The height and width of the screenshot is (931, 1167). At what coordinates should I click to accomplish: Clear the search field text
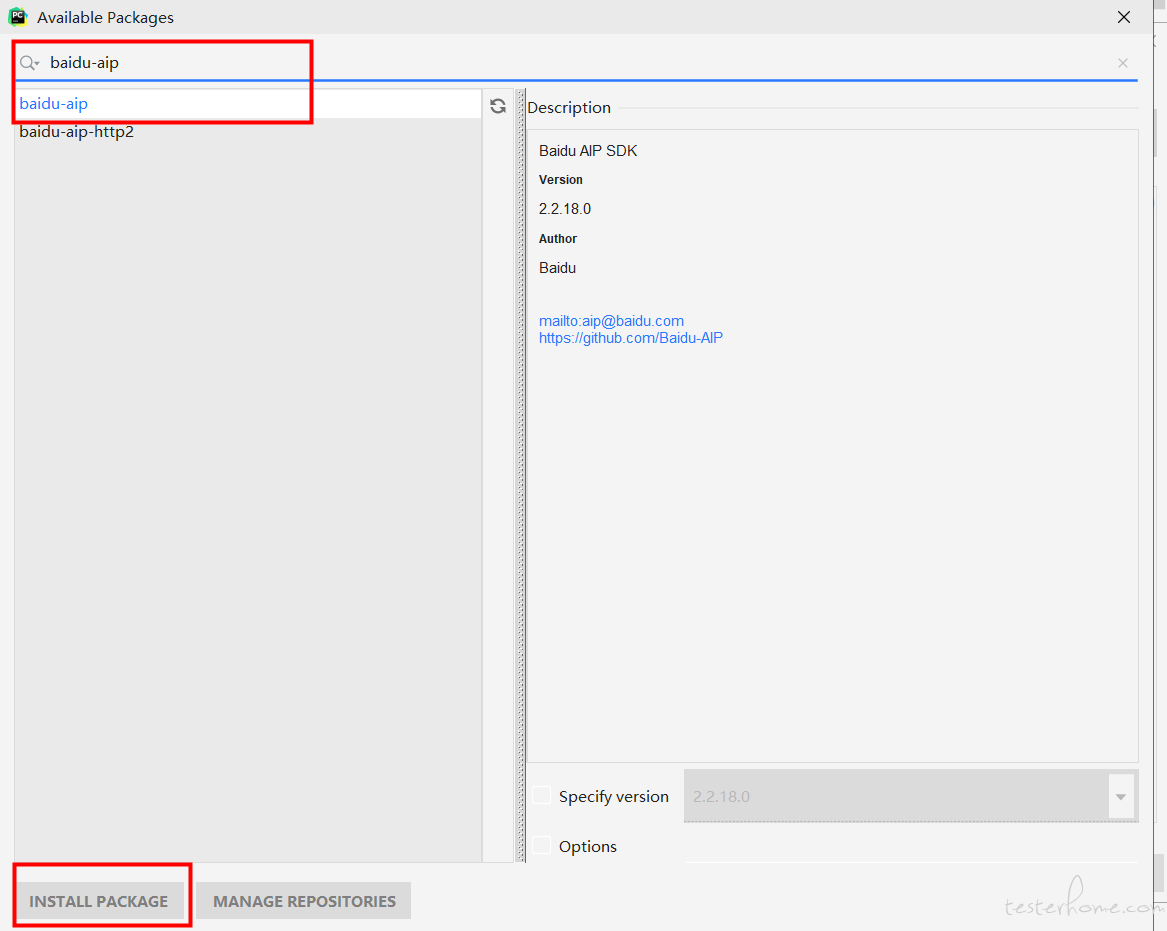1122,63
